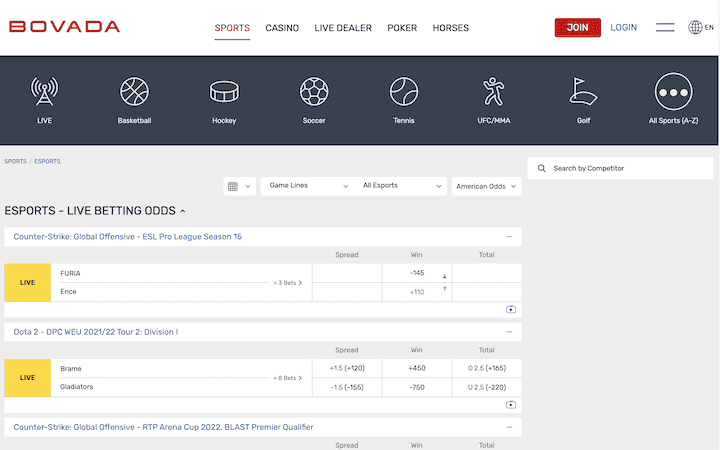Viewport: 720px width, 450px height.
Task: Click the red JOIN button
Action: [578, 28]
